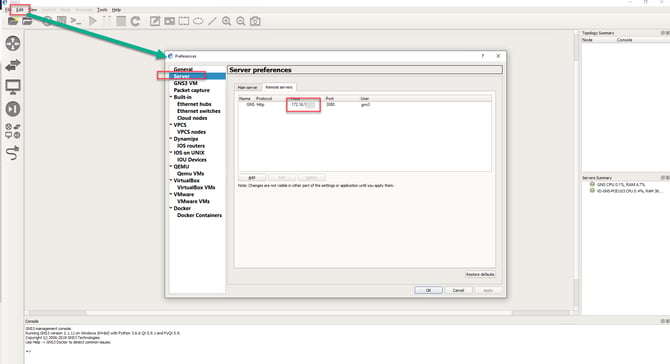Select Server in preferences tree
This screenshot has height=364, width=670.
click(182, 76)
